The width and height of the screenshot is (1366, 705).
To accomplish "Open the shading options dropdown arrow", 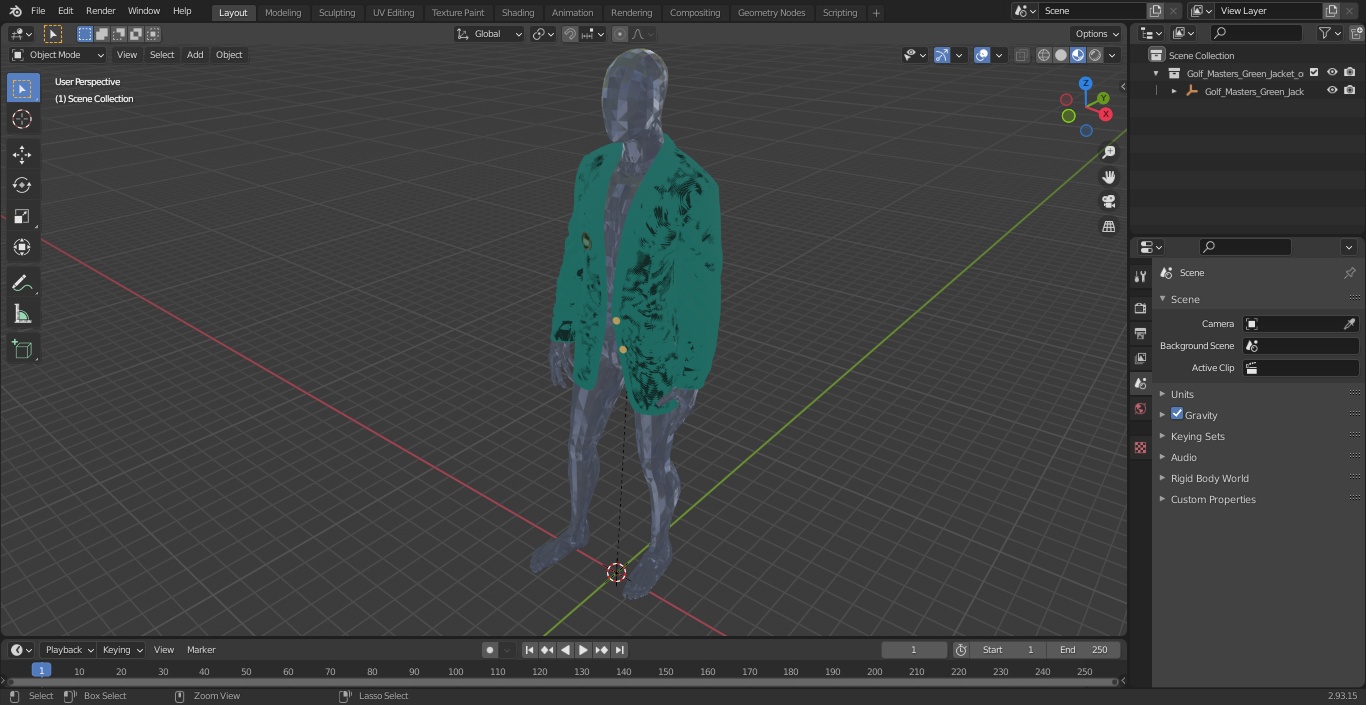I will (x=1112, y=55).
